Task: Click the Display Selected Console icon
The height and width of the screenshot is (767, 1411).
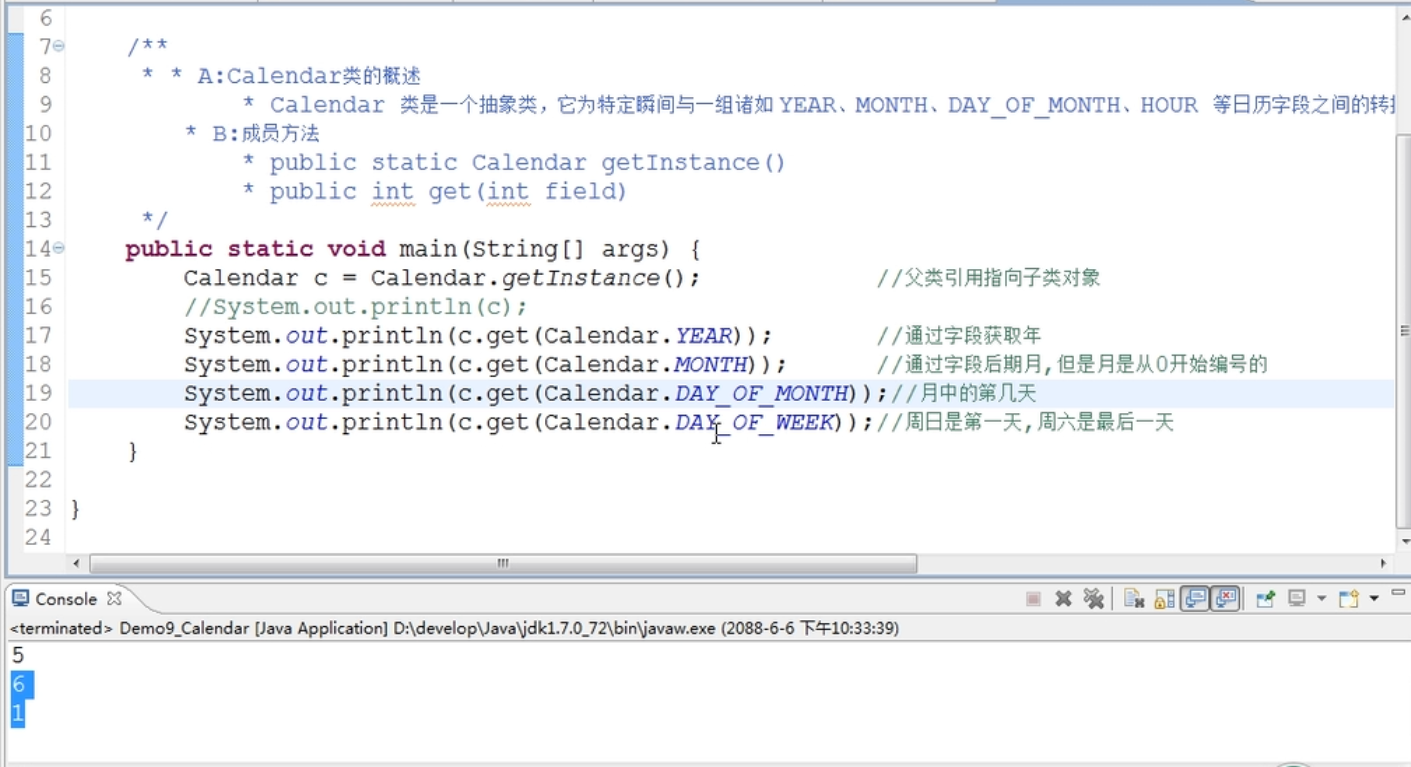Action: coord(1297,599)
